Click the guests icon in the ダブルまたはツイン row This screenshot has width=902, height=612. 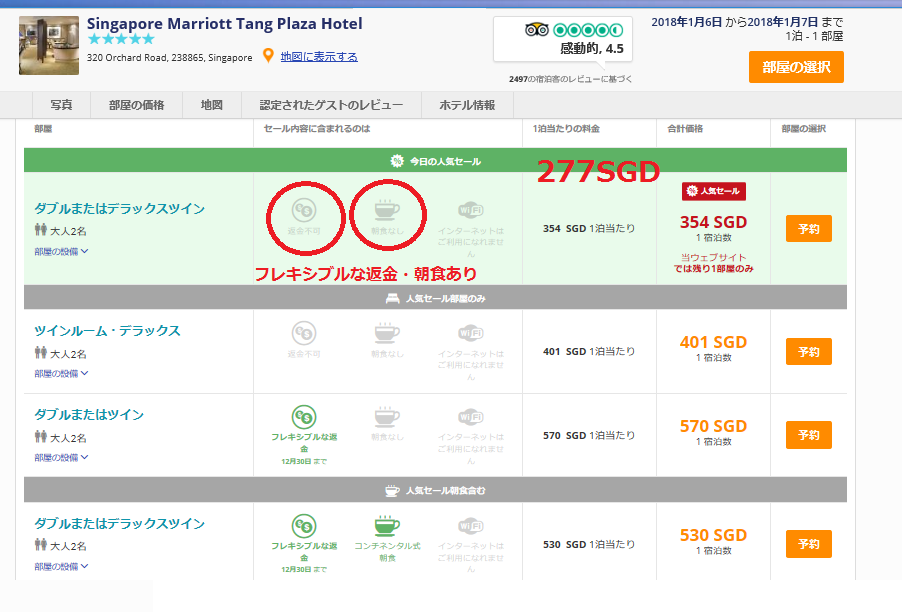(x=40, y=437)
